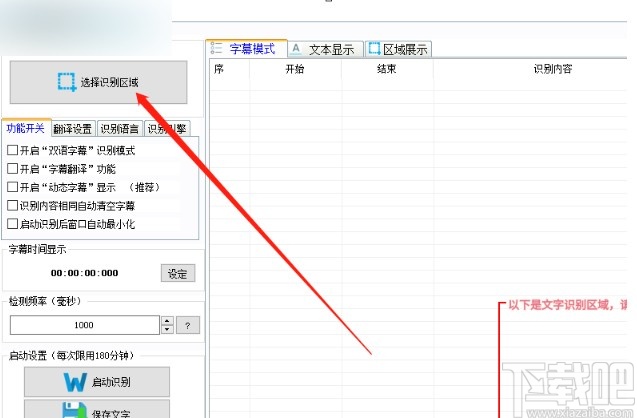This screenshot has width=637, height=418.
Task: Focus the 检测频率 input field showing 1000
Action: (x=84, y=325)
